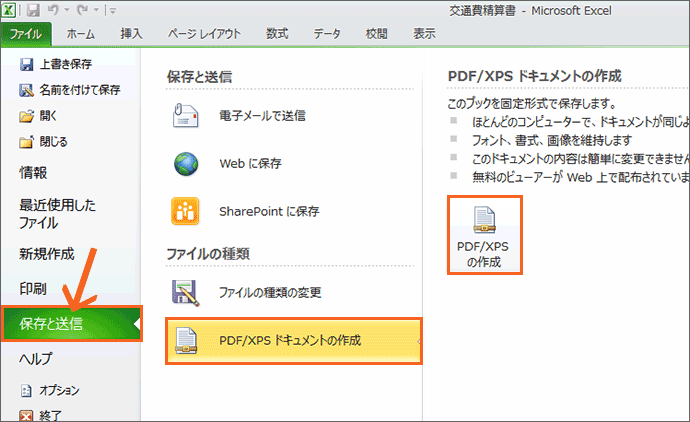The height and width of the screenshot is (422, 690).
Task: Switch to the データ ribbon tab
Action: [x=327, y=34]
